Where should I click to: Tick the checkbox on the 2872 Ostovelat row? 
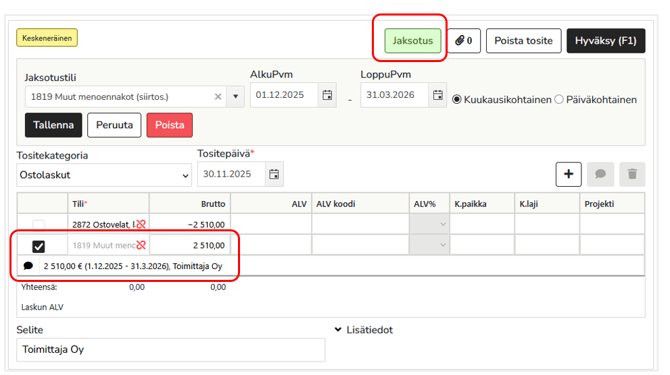pos(38,224)
